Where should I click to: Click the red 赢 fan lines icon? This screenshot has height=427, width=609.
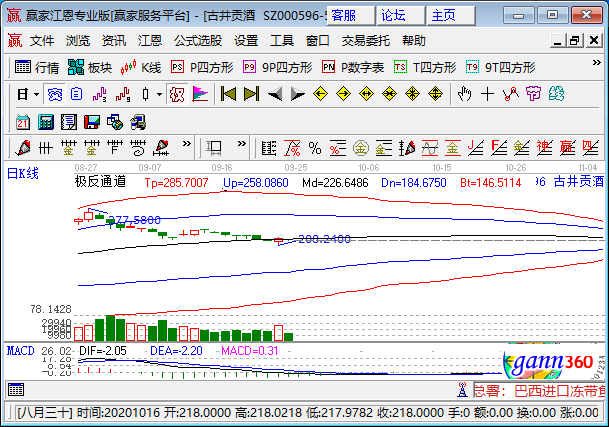pos(567,148)
